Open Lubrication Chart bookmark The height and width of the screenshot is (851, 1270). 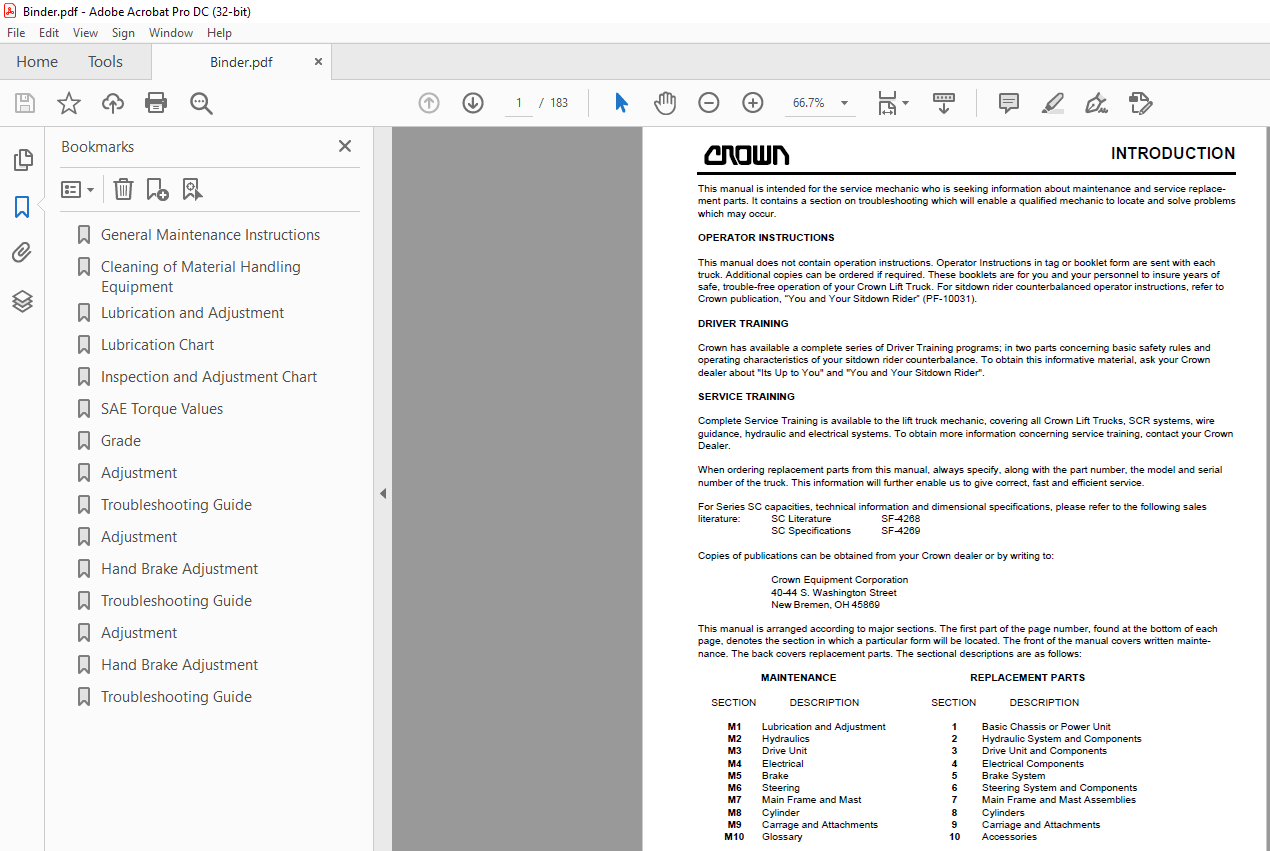pos(157,345)
